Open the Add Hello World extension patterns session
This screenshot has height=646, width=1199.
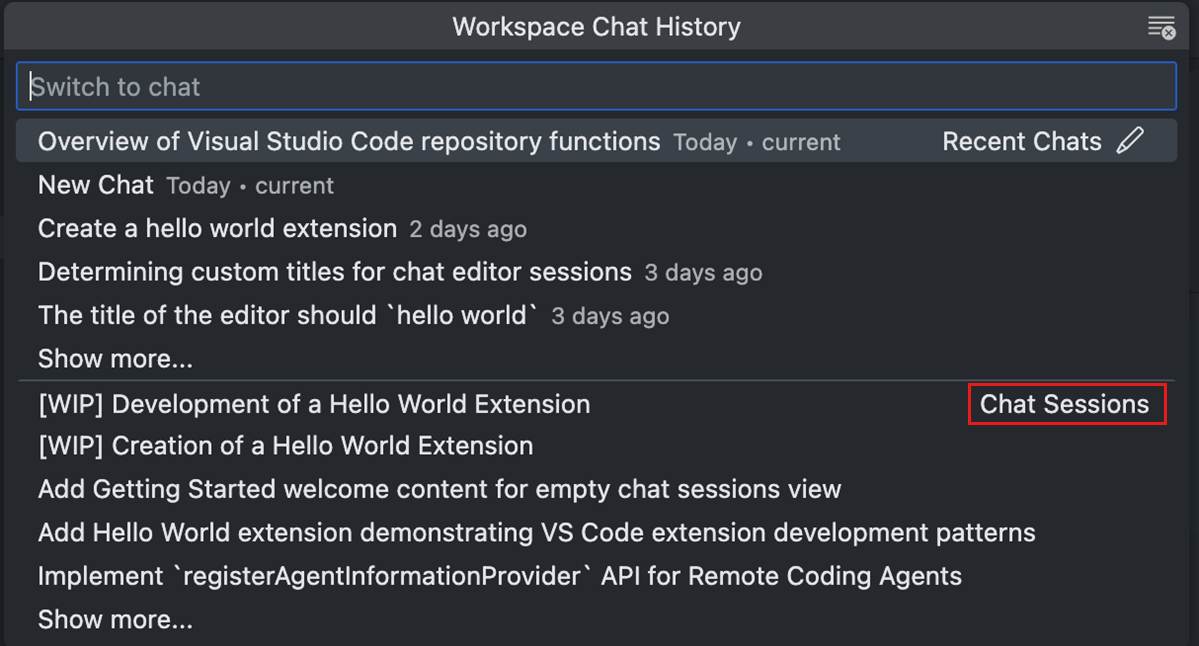tap(536, 532)
